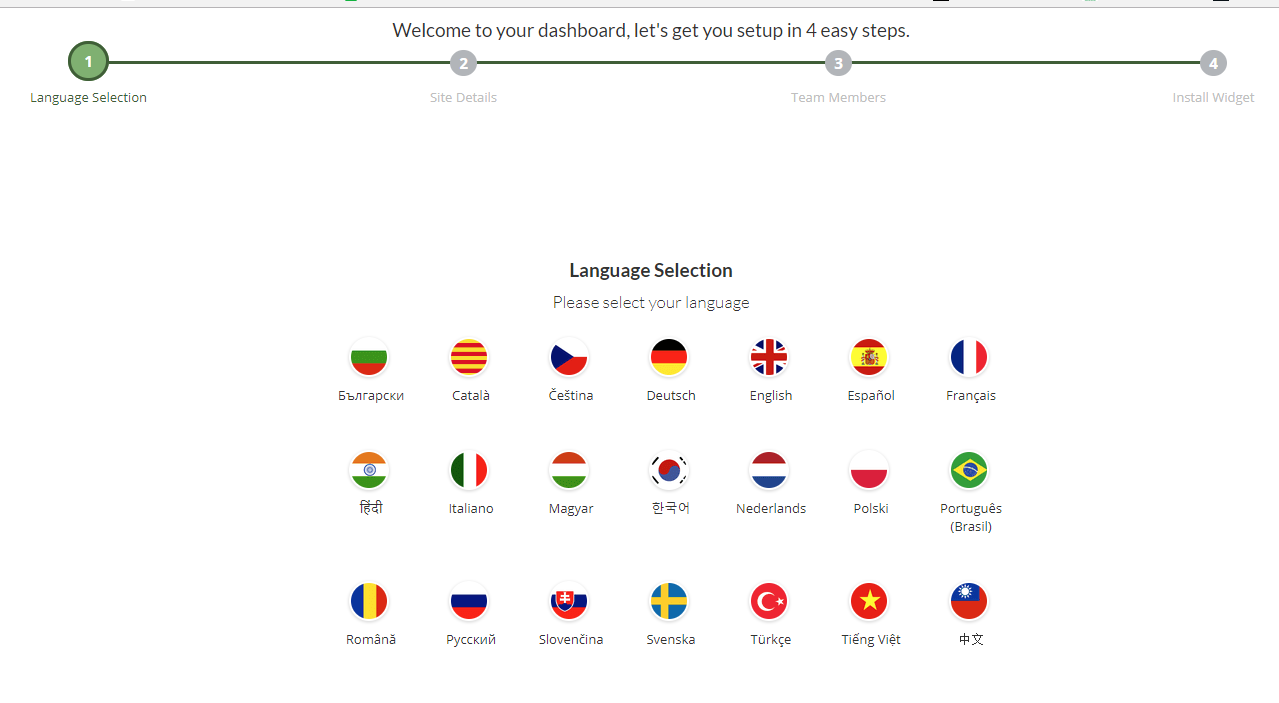The height and width of the screenshot is (703, 1279).
Task: Select the Bulgarian flag icon
Action: click(x=369, y=357)
